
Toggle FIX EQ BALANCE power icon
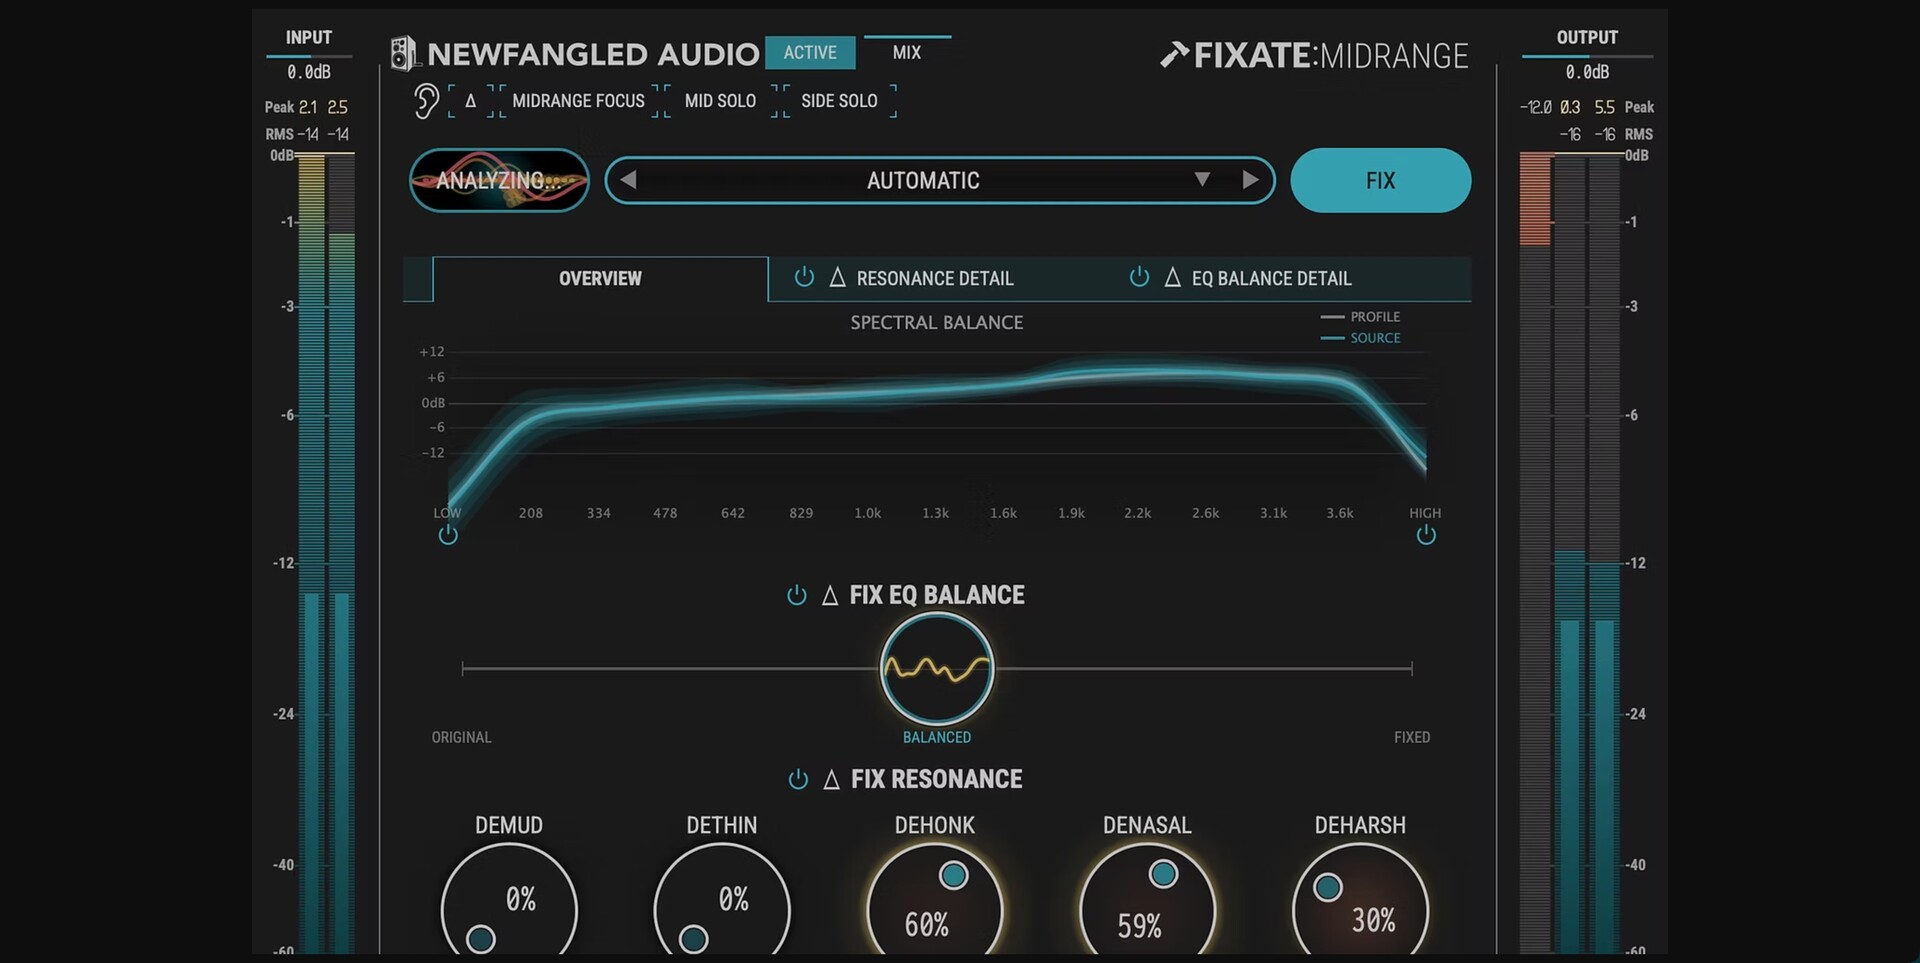(797, 596)
